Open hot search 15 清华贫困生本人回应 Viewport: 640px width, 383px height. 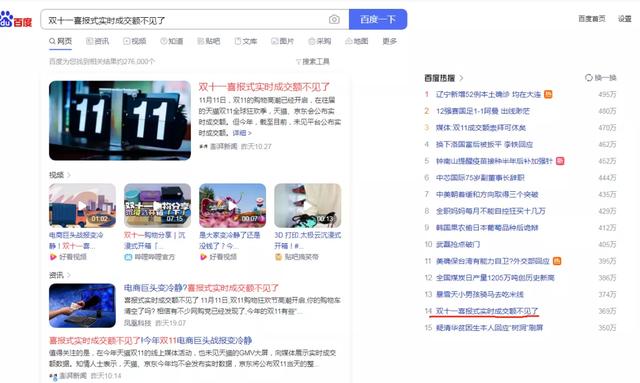(489, 327)
